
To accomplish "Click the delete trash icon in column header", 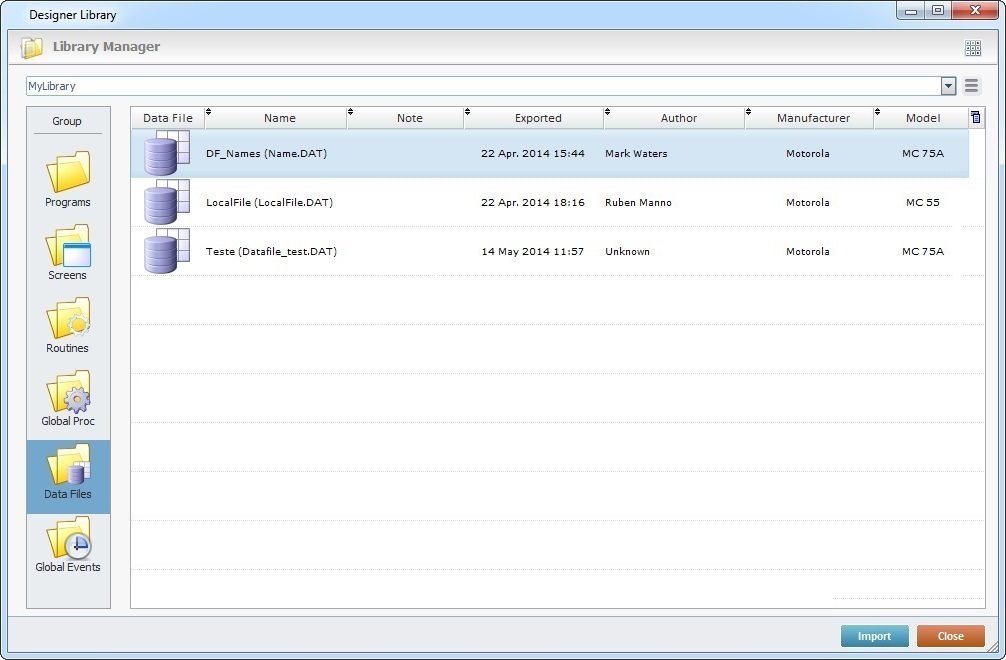I will point(976,118).
